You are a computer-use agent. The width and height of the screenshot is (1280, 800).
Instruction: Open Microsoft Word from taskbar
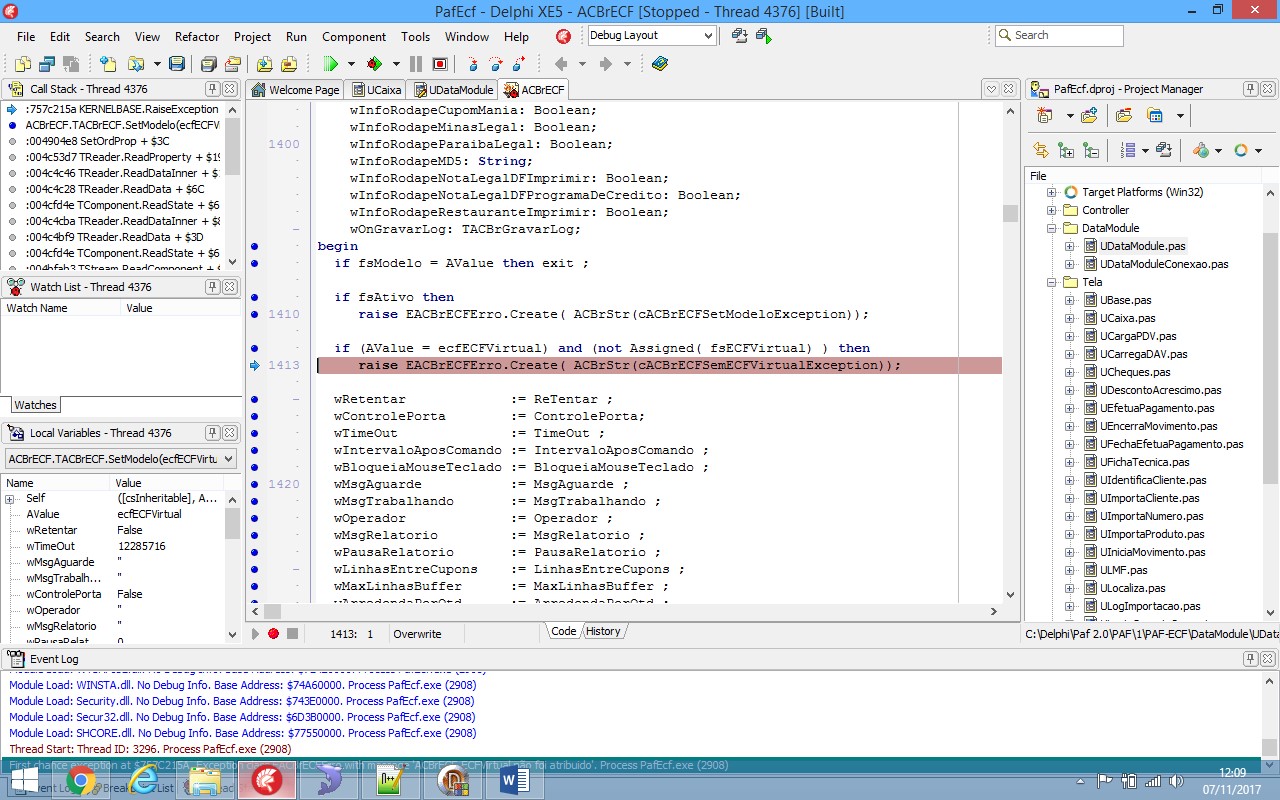pos(515,780)
